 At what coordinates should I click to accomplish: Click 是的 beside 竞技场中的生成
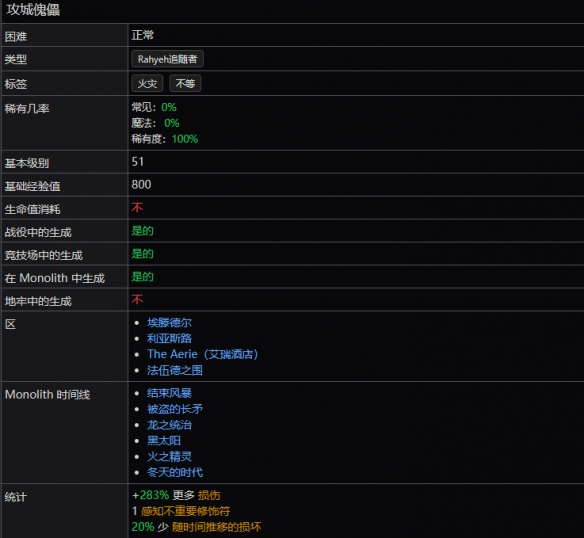pos(142,254)
